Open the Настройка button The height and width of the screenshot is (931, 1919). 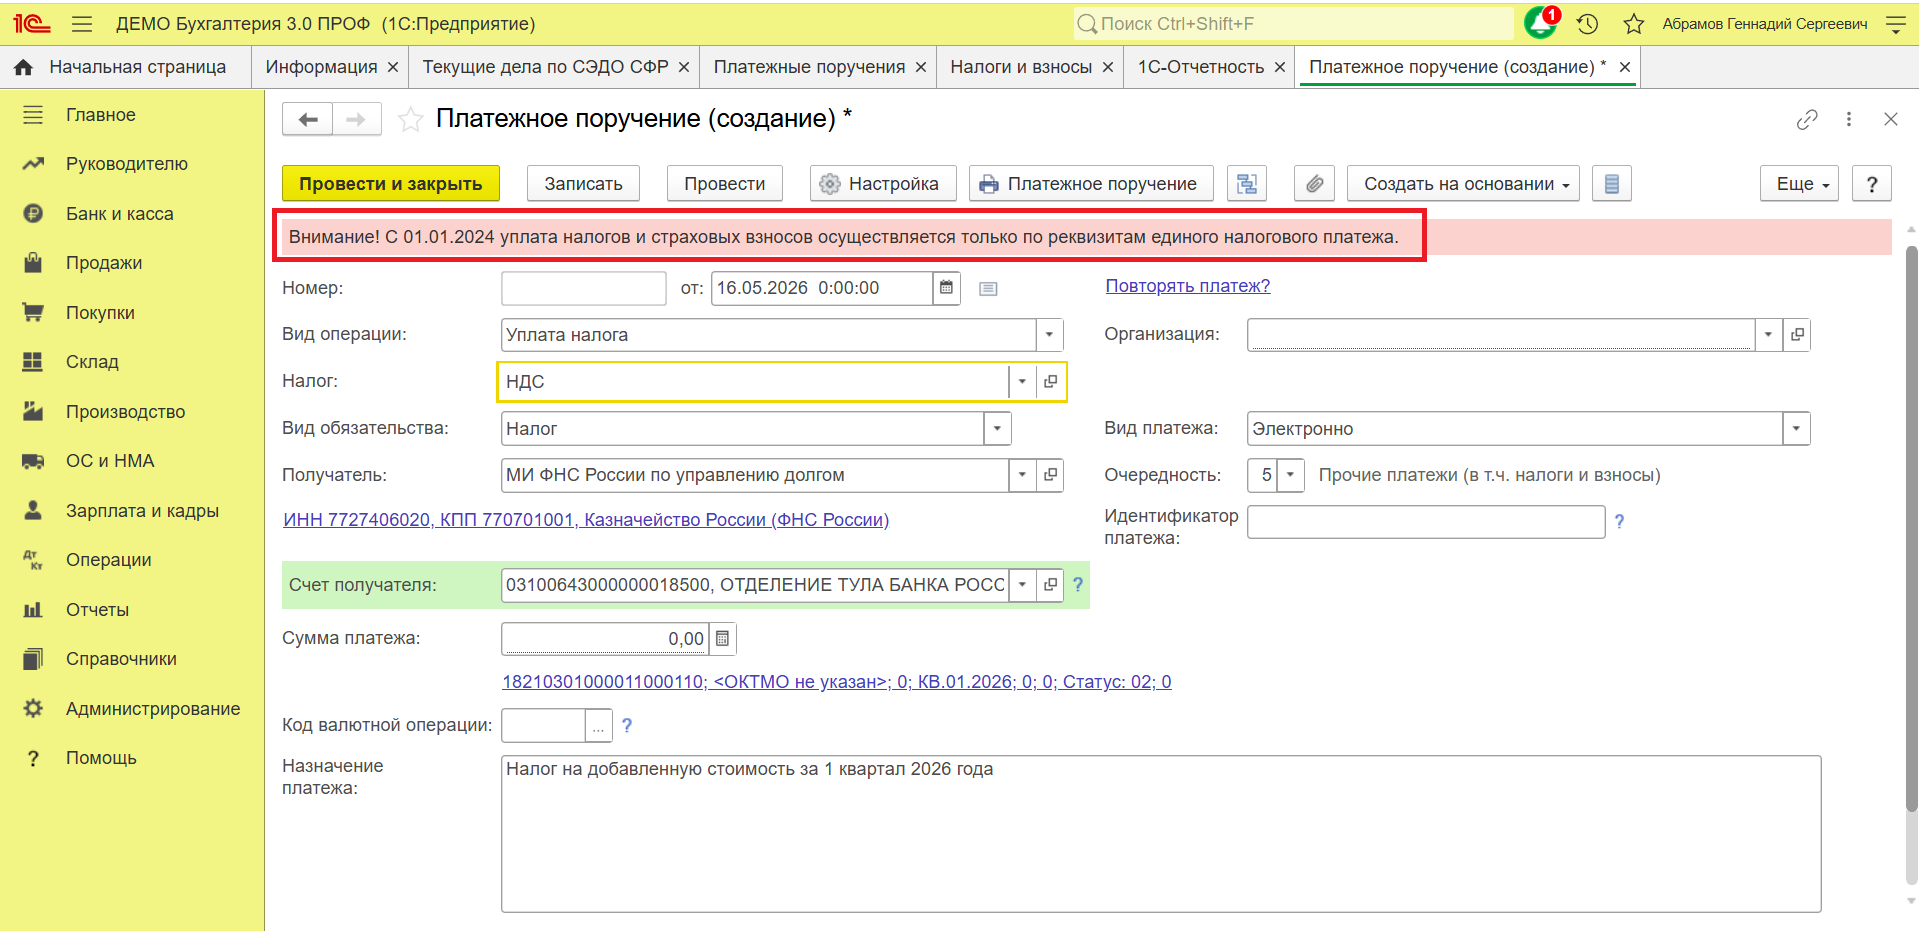[883, 184]
